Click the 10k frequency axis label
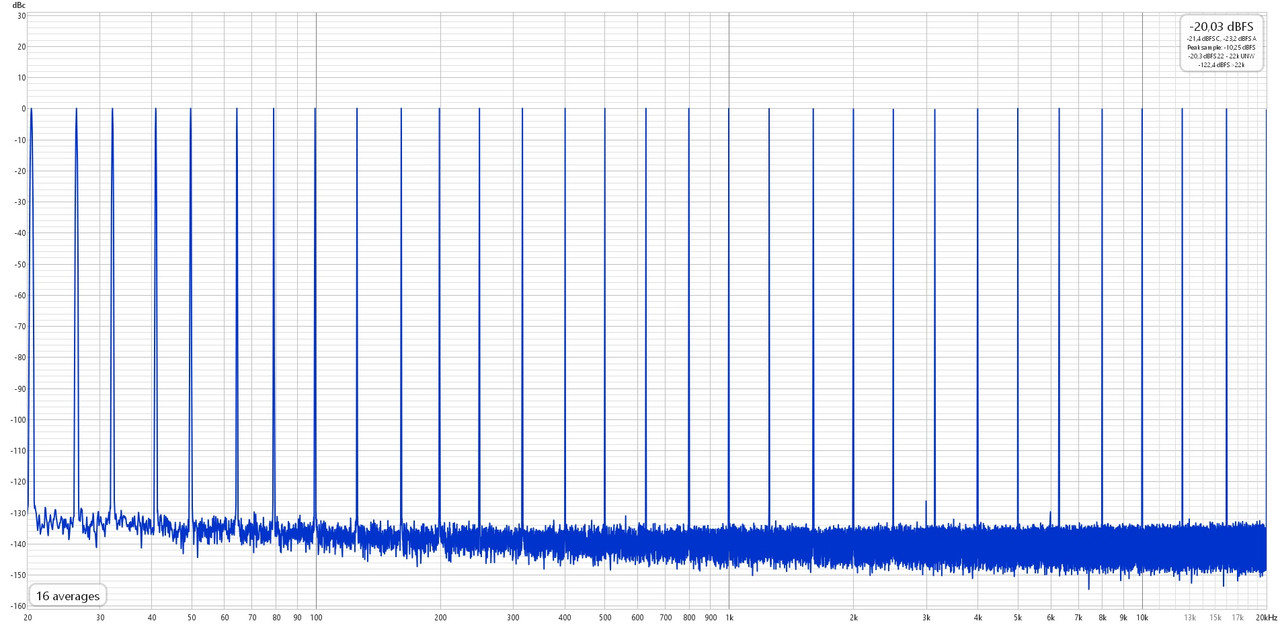Screen dimensions: 1280x625 tap(1141, 618)
